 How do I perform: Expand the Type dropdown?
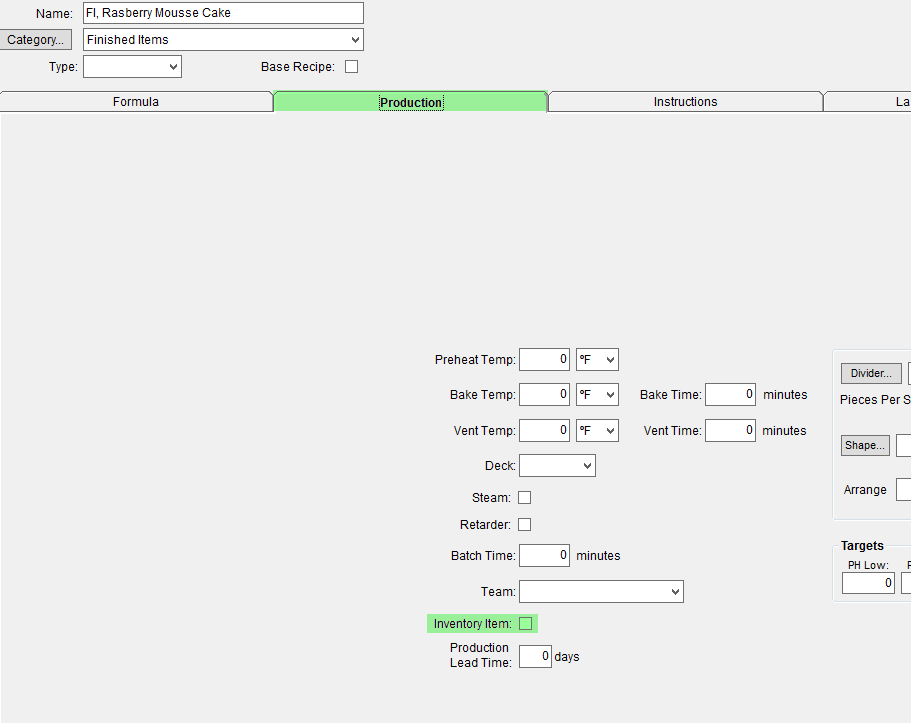click(132, 67)
